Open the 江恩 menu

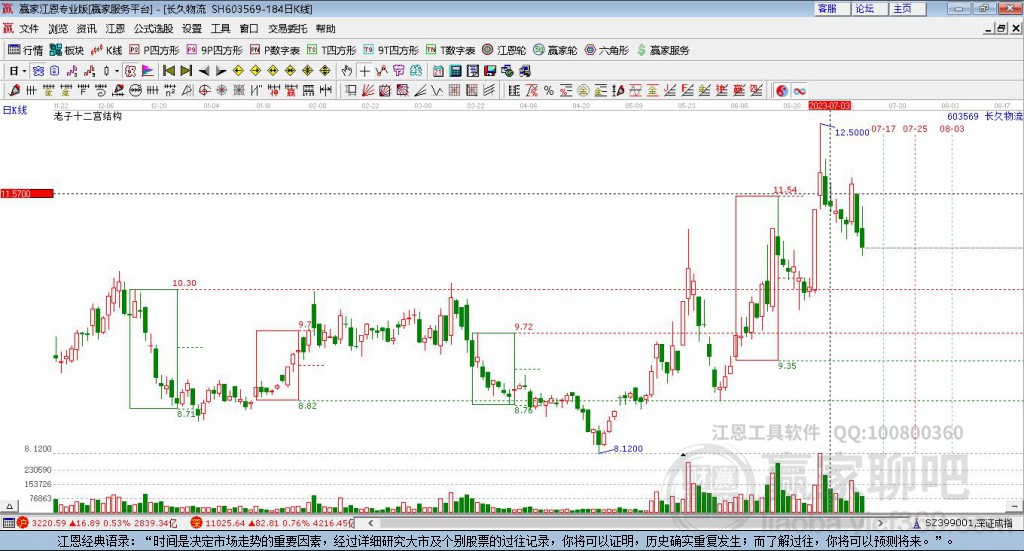tap(115, 29)
